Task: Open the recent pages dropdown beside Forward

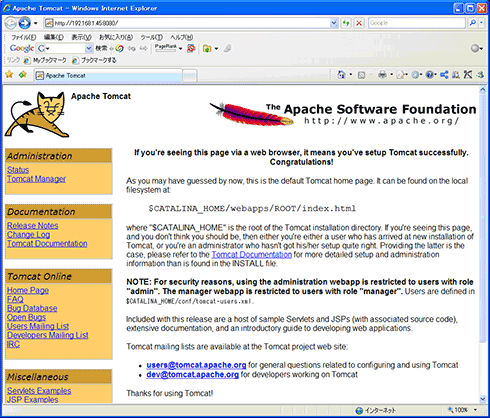Action: [35, 23]
